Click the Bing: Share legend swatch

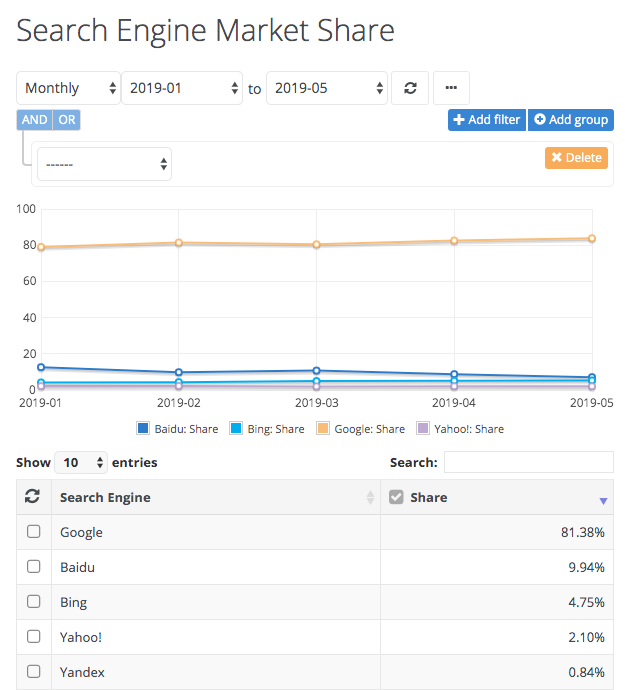pos(236,428)
